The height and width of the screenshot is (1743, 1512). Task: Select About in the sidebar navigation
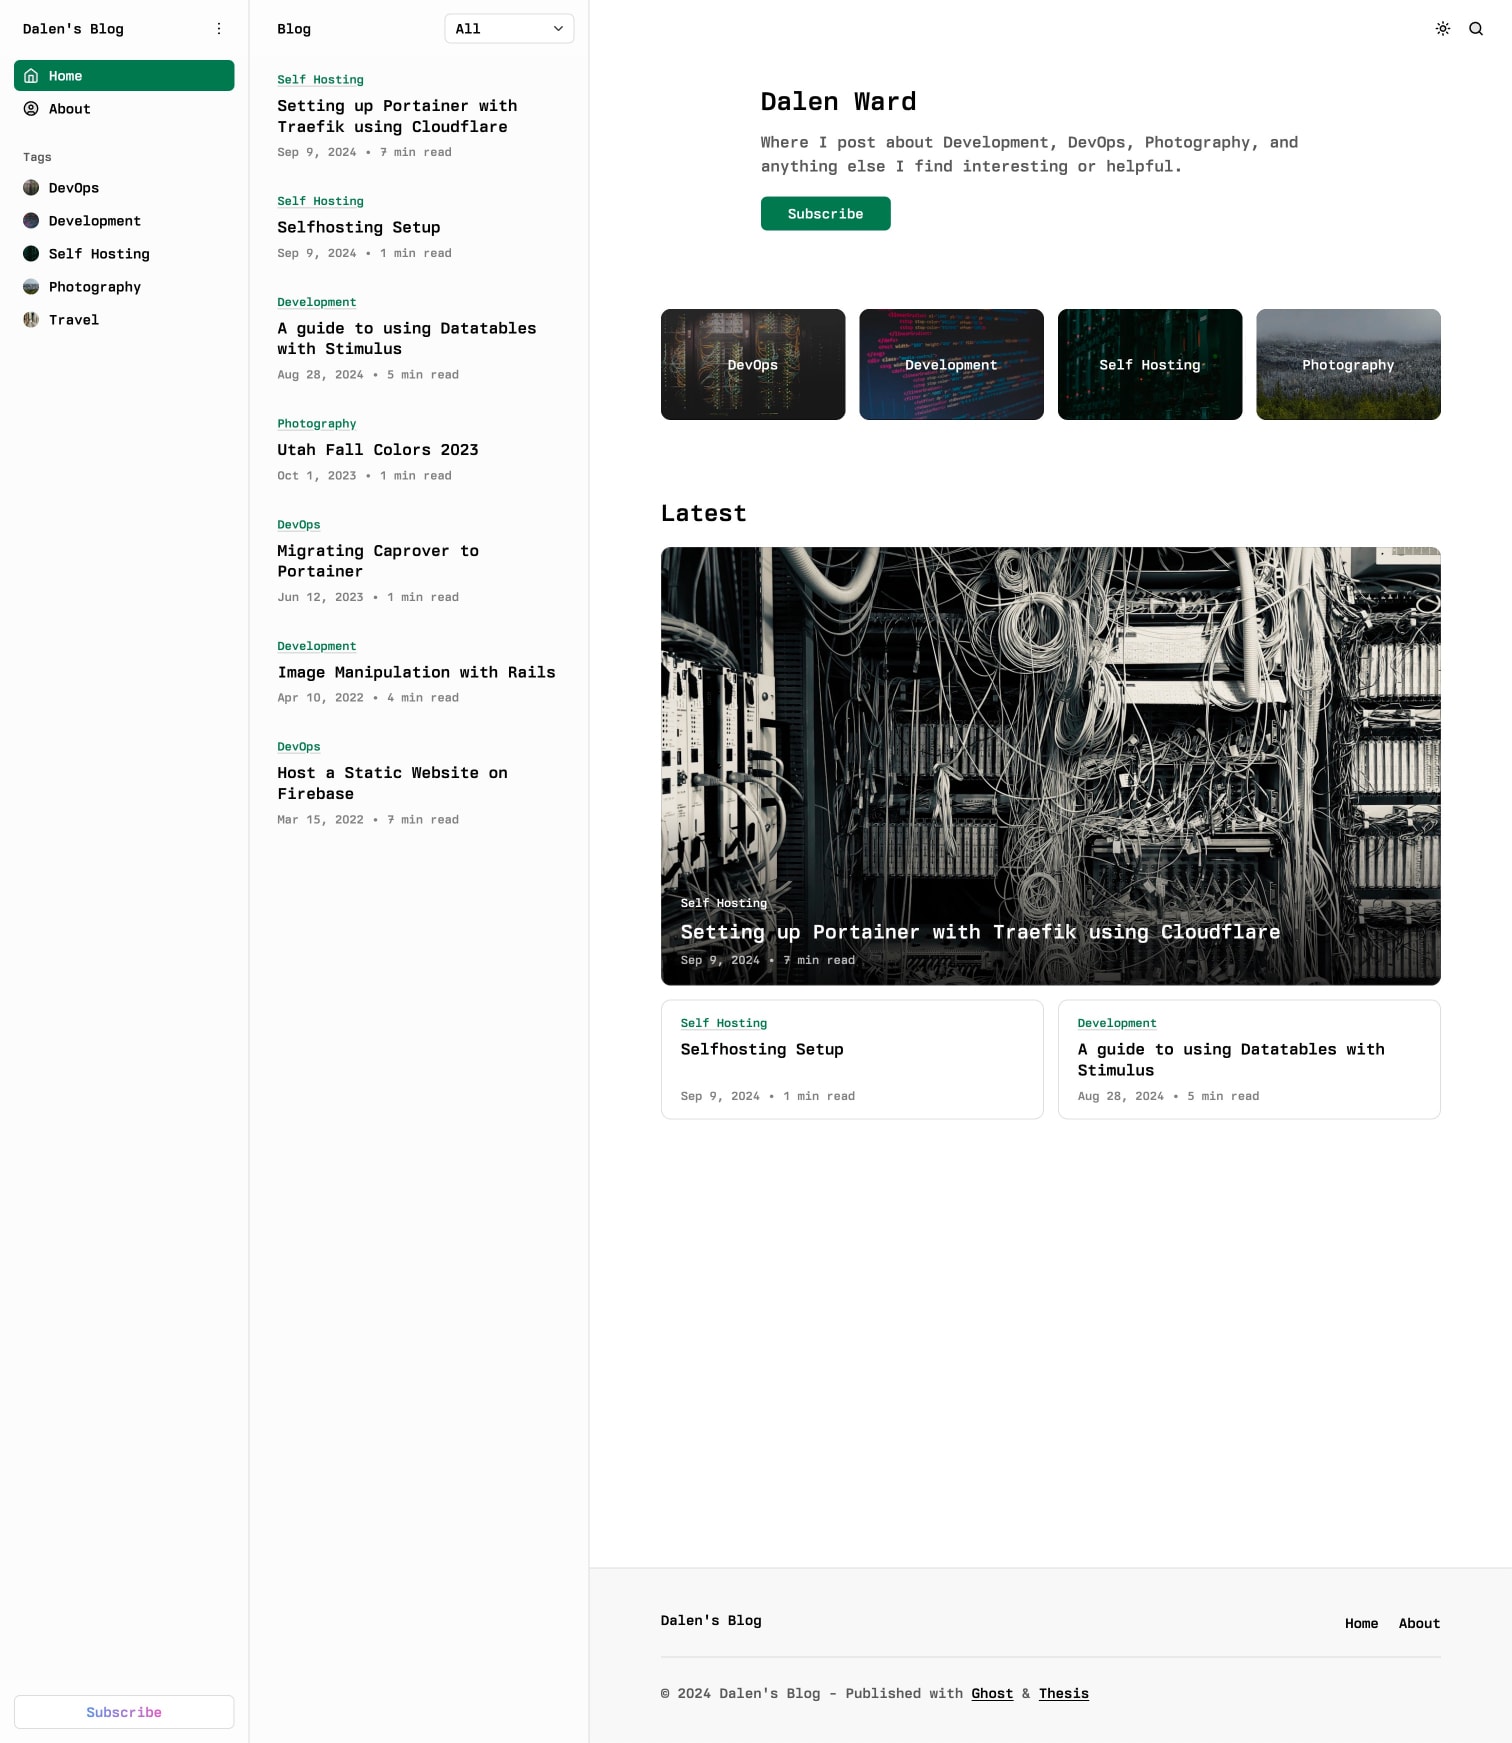click(124, 109)
